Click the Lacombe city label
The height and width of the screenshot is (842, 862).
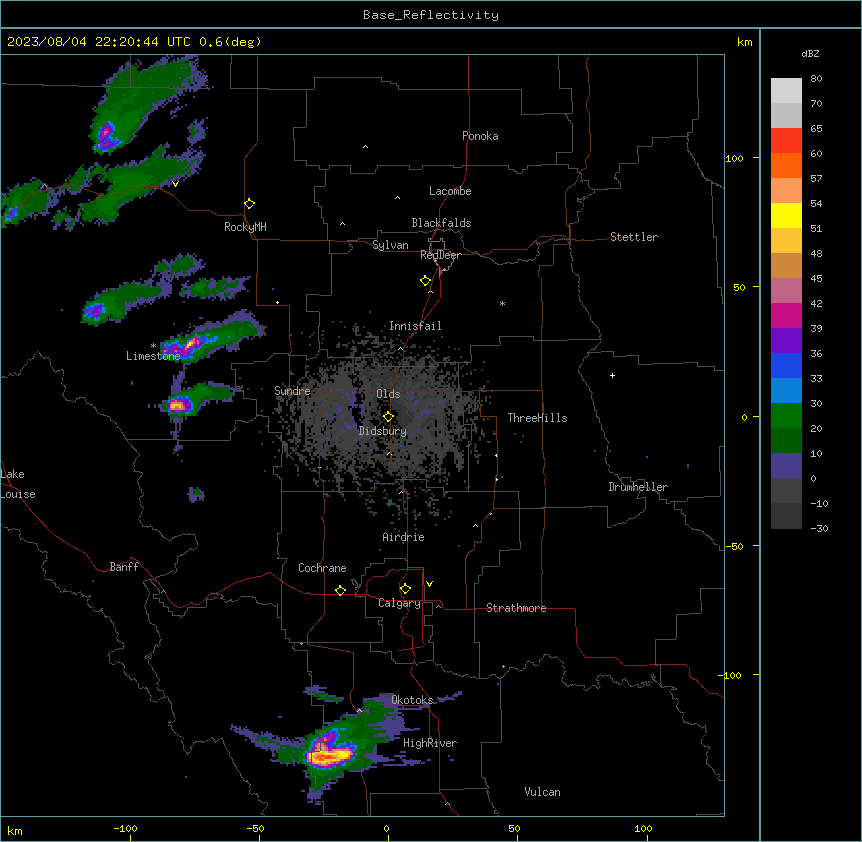[450, 191]
